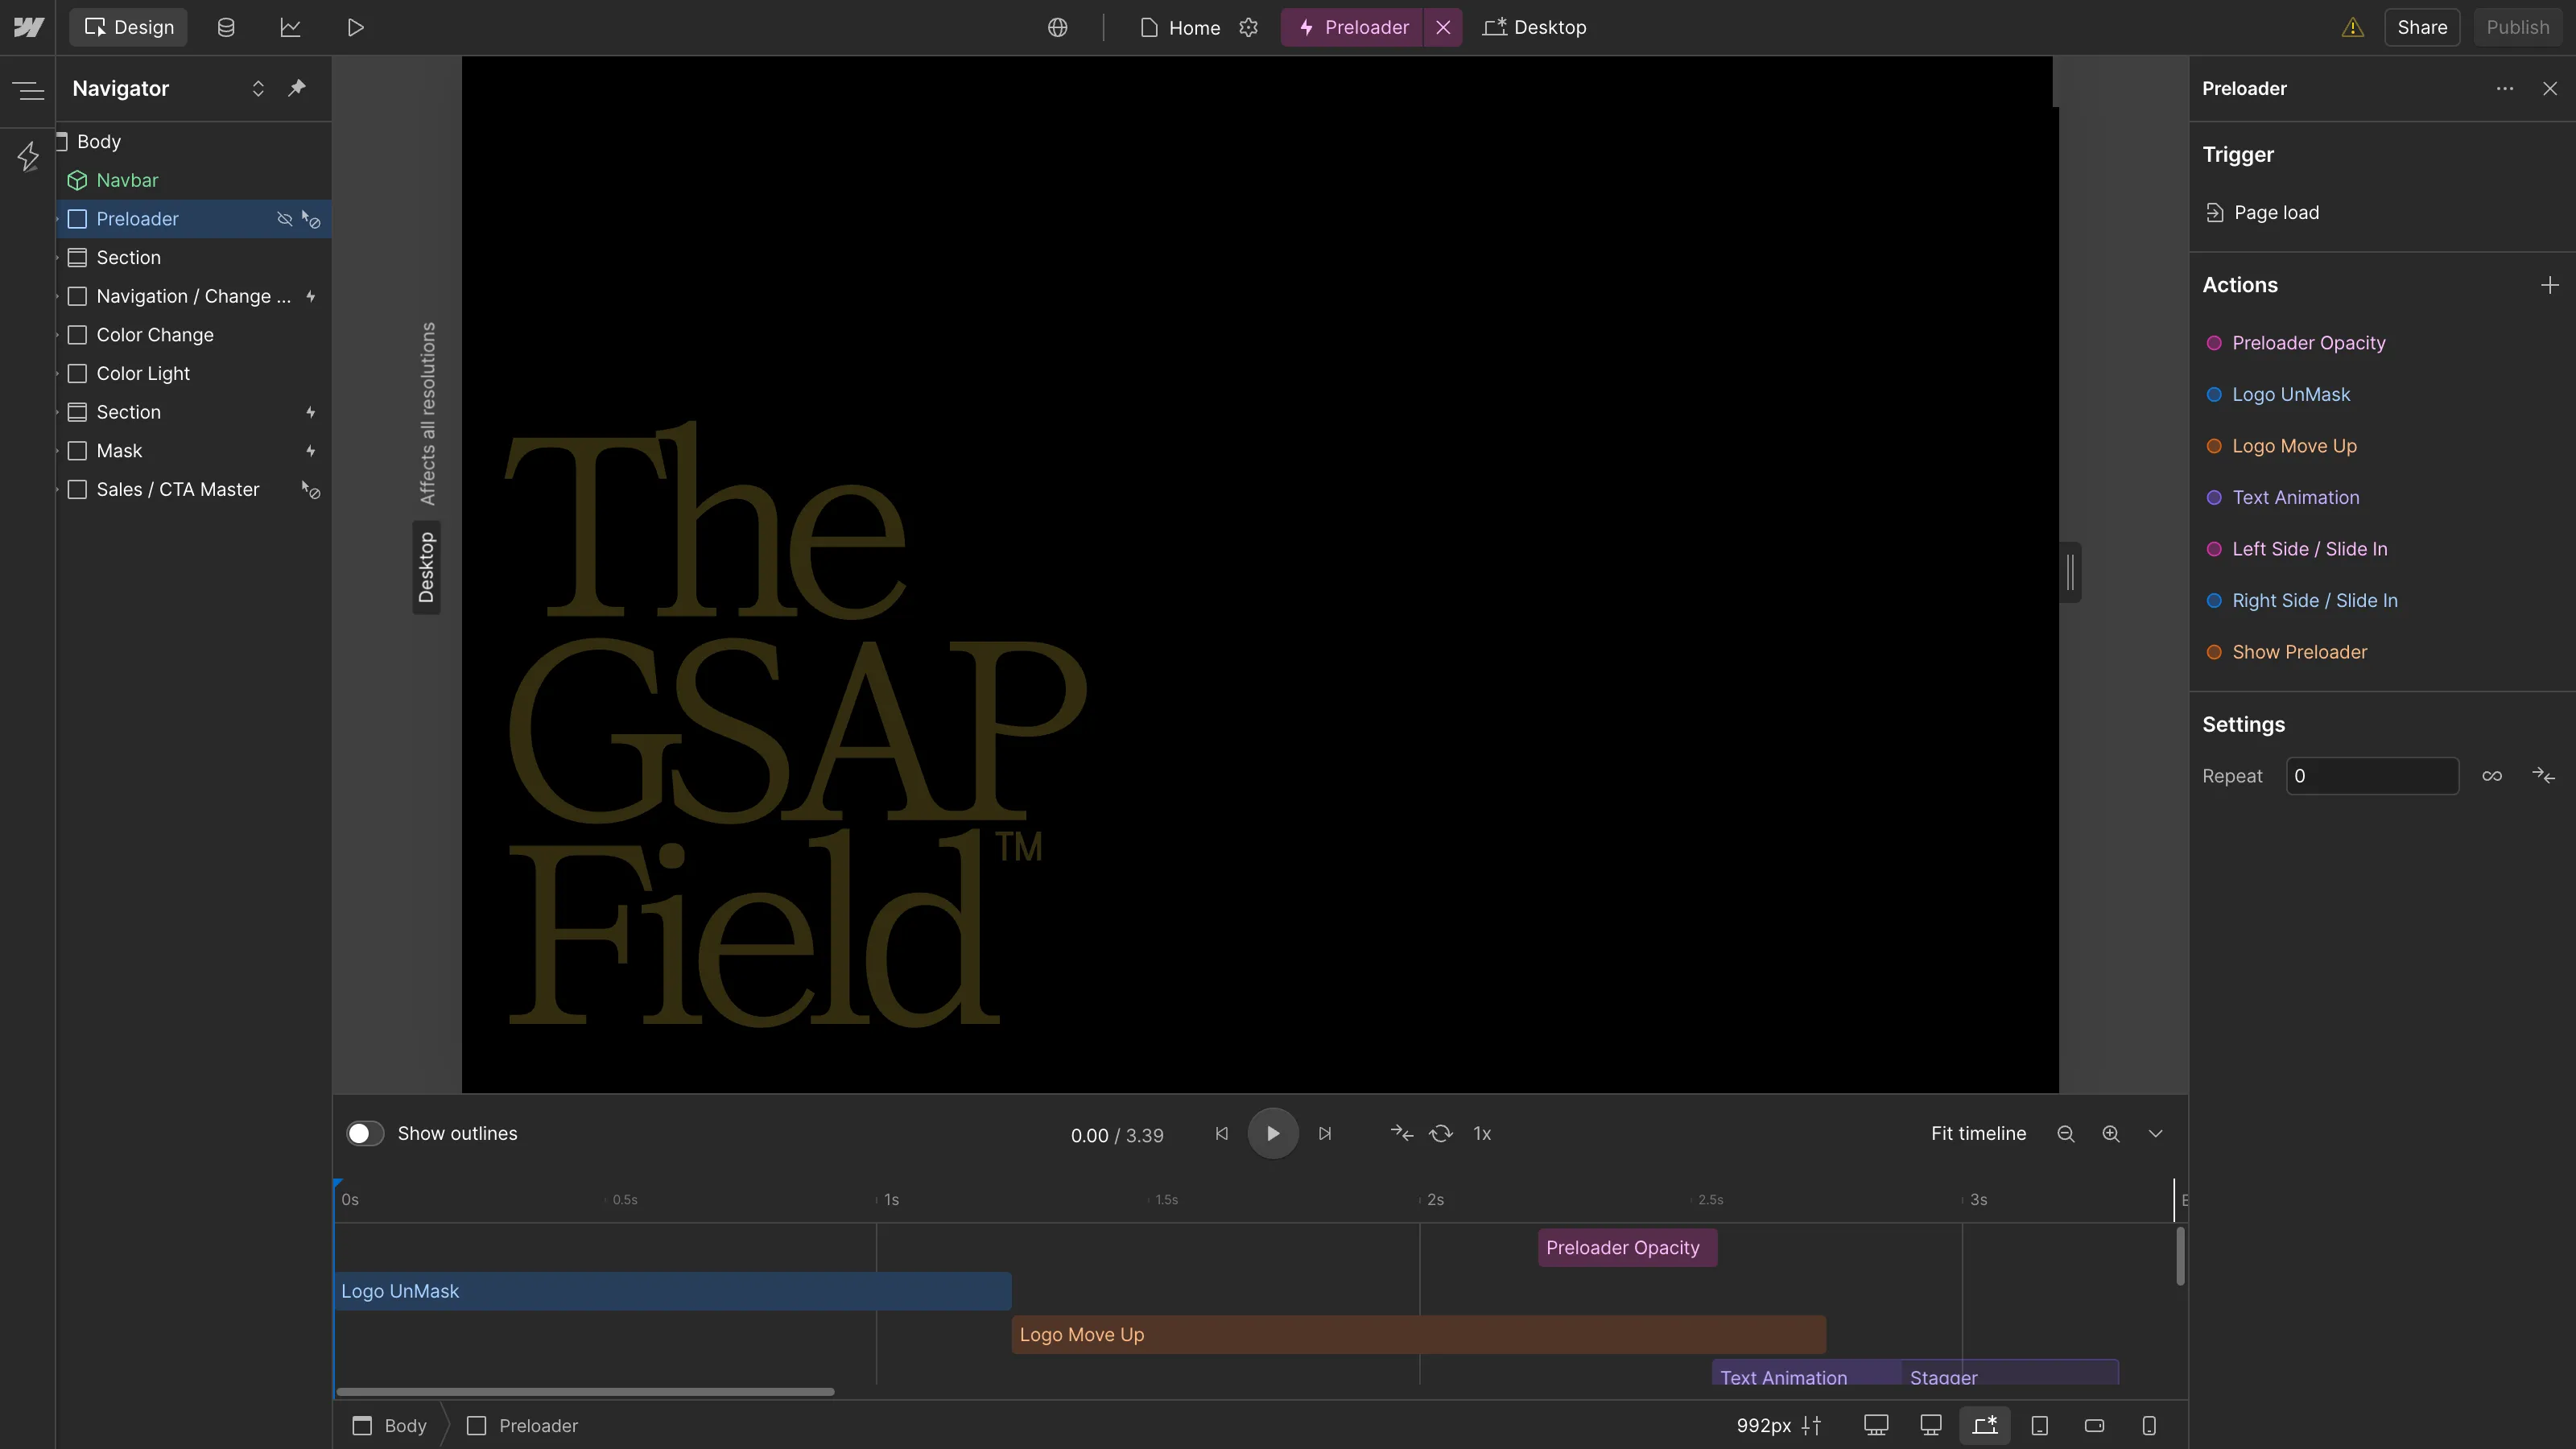Zoom out the timeline
This screenshot has width=2576, height=1449.
pyautogui.click(x=2066, y=1133)
